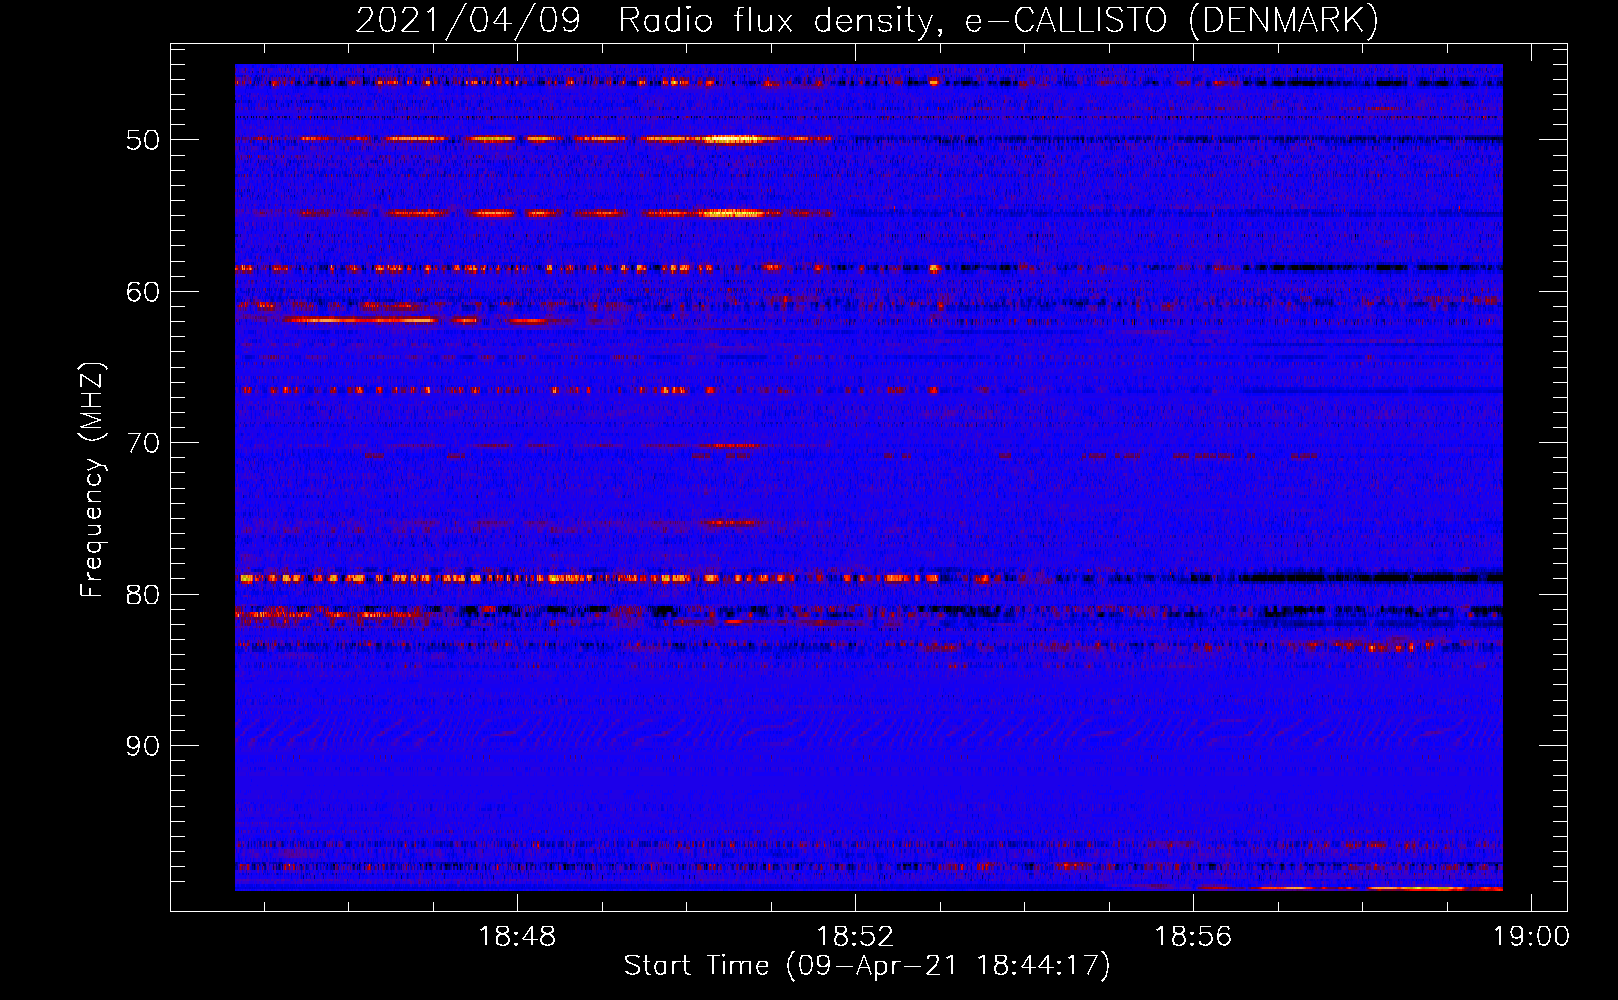Click the 18:48 time tick label

[x=517, y=937]
